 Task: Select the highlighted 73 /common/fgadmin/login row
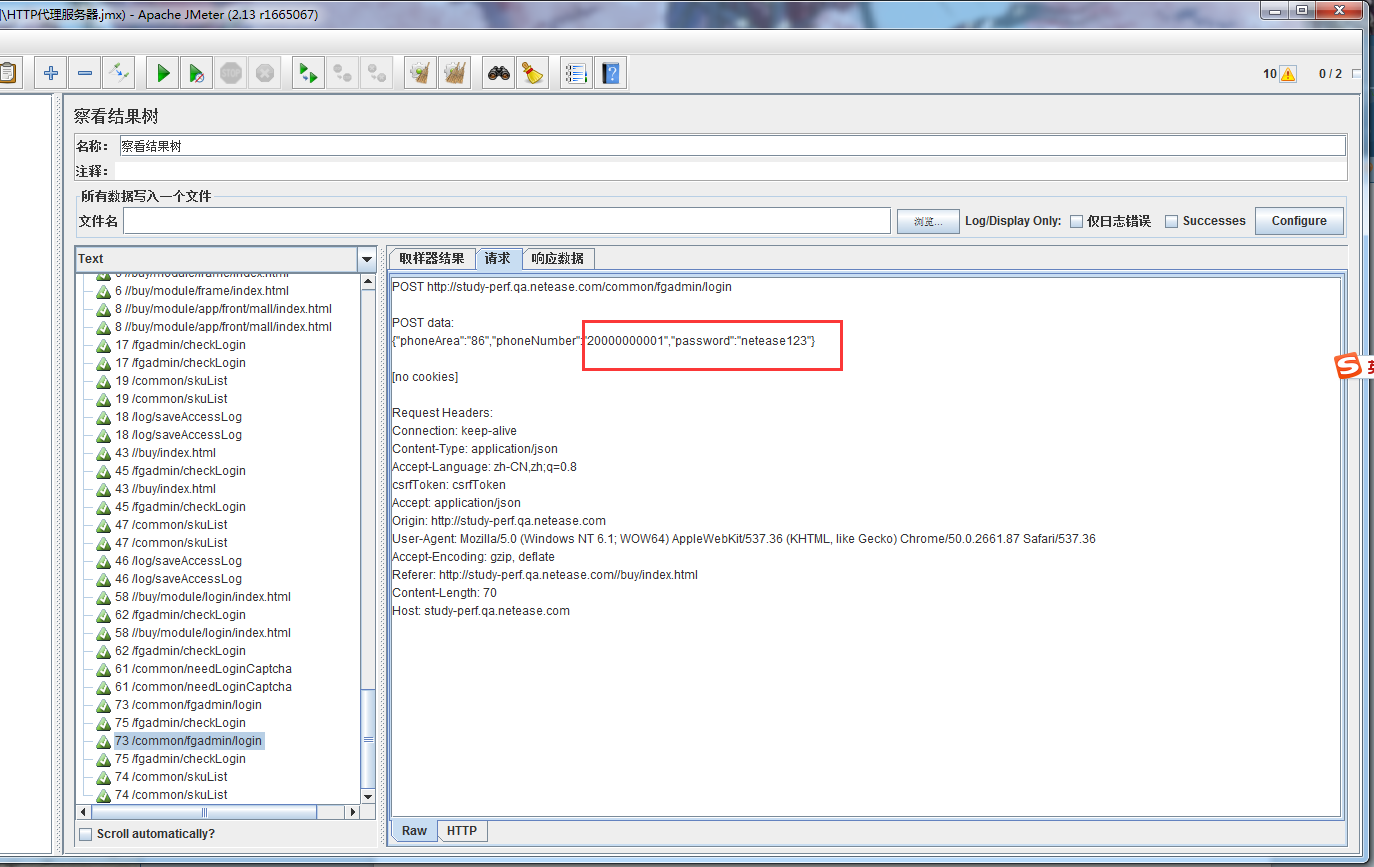click(188, 741)
